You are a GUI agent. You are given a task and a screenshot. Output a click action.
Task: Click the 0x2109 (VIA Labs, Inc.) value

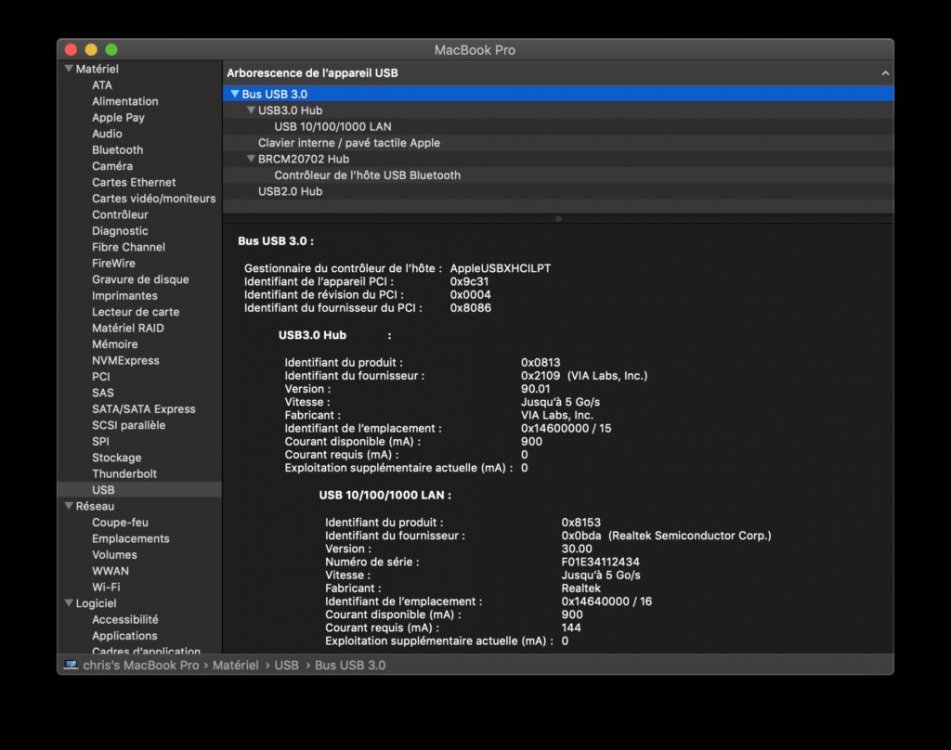click(x=584, y=375)
